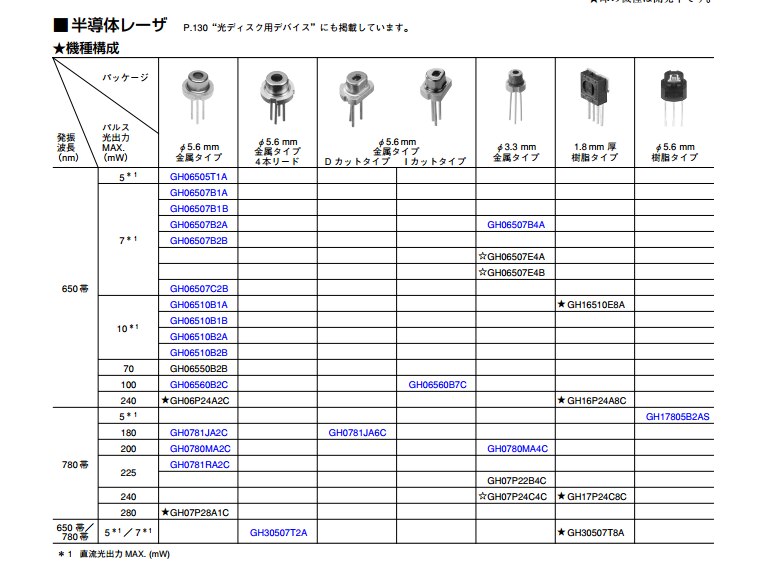Open the GH06510B2A link
The width and height of the screenshot is (784, 569).
[198, 336]
